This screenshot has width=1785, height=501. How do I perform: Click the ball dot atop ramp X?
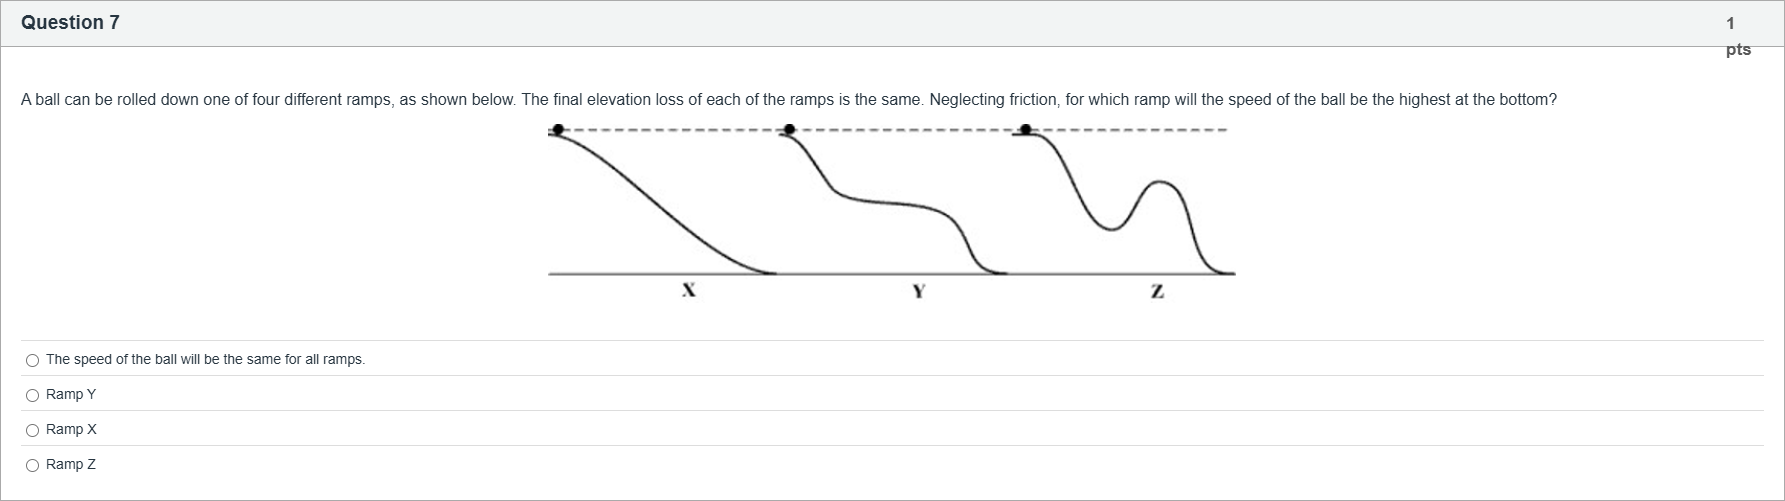click(x=558, y=129)
